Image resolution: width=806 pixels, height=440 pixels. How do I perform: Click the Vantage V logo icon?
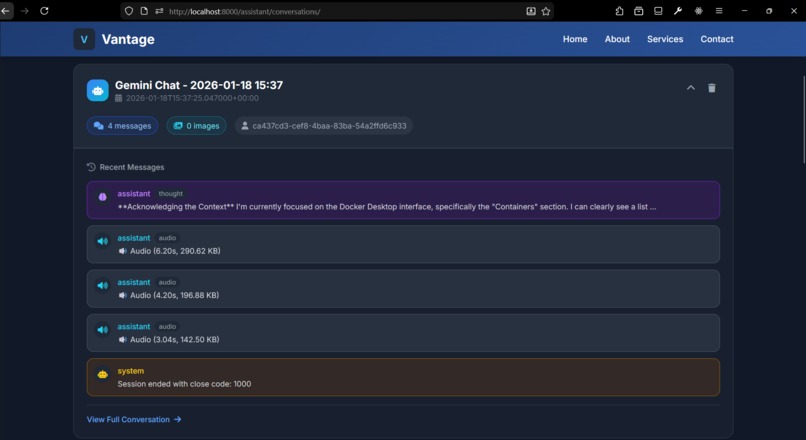click(x=84, y=39)
